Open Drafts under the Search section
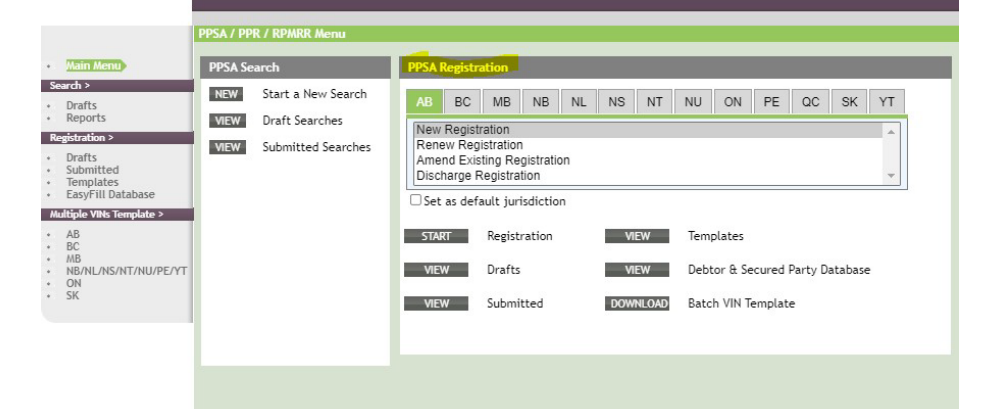The width and height of the screenshot is (984, 409). click(82, 105)
